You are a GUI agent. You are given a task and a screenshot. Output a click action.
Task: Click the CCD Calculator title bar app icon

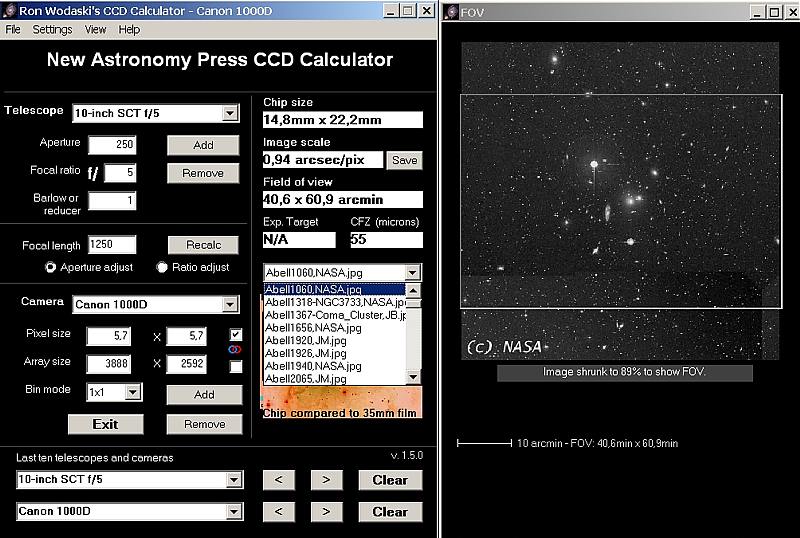pyautogui.click(x=9, y=10)
